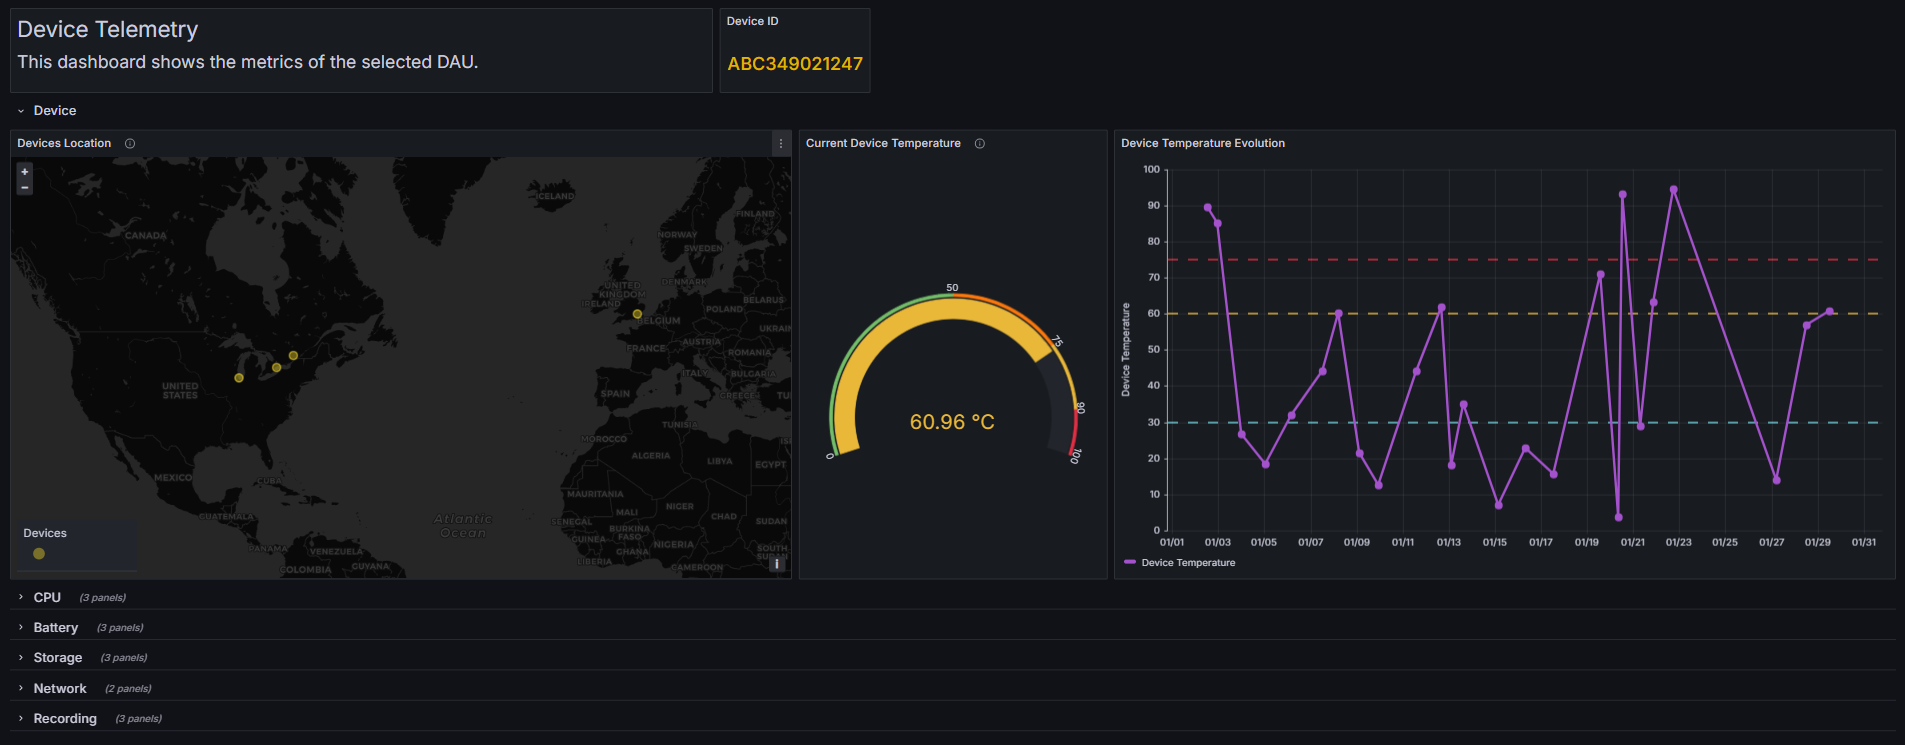Expand the Network row

59,688
